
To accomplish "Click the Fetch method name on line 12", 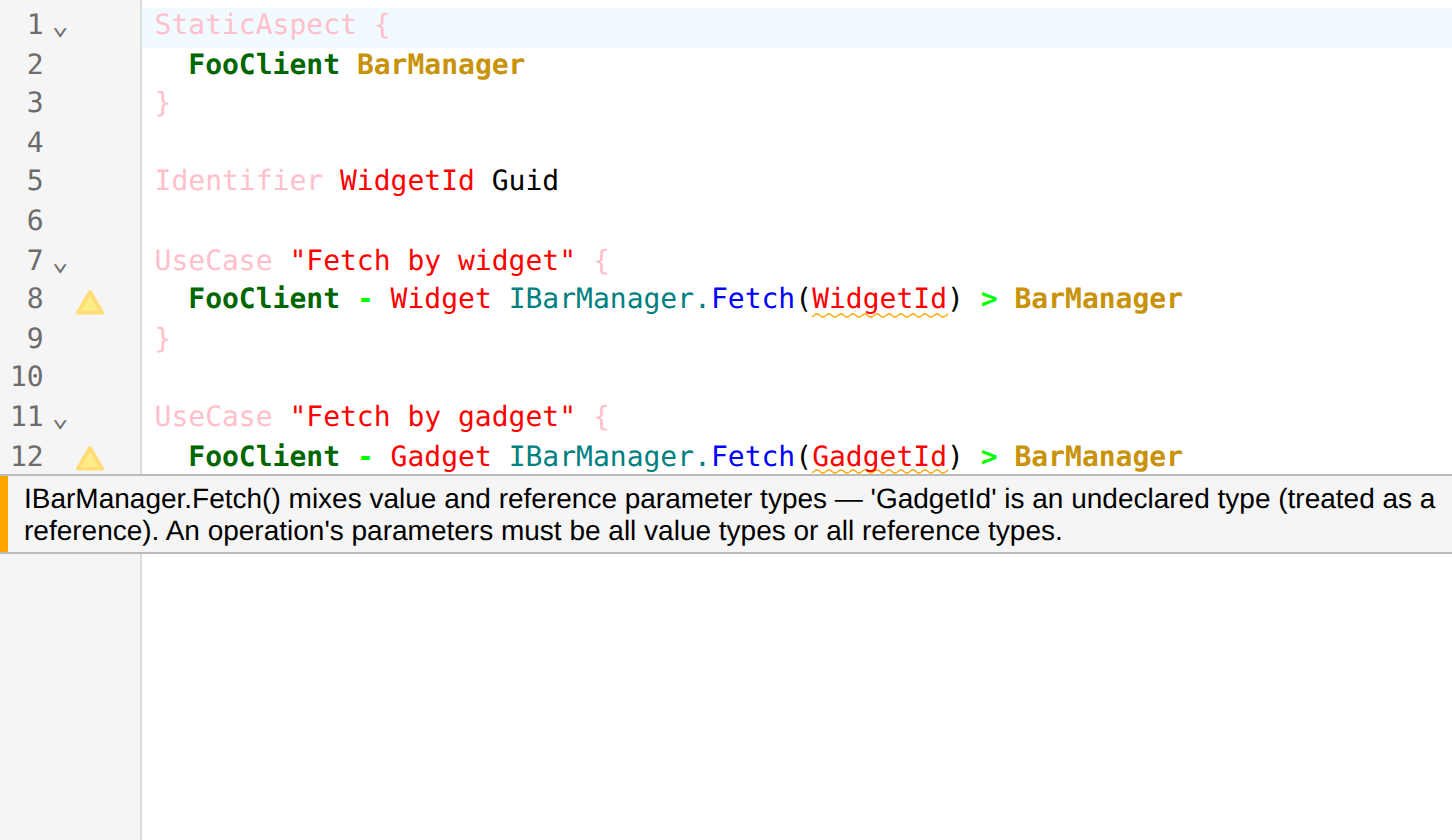I will click(753, 457).
